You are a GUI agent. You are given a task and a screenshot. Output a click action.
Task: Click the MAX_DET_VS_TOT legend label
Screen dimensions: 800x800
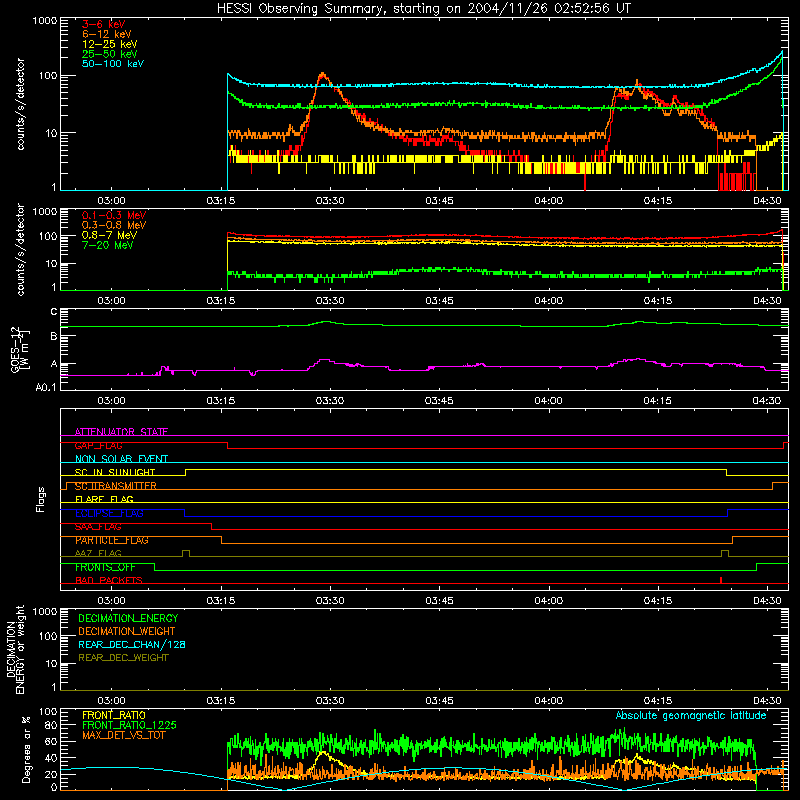pos(124,735)
